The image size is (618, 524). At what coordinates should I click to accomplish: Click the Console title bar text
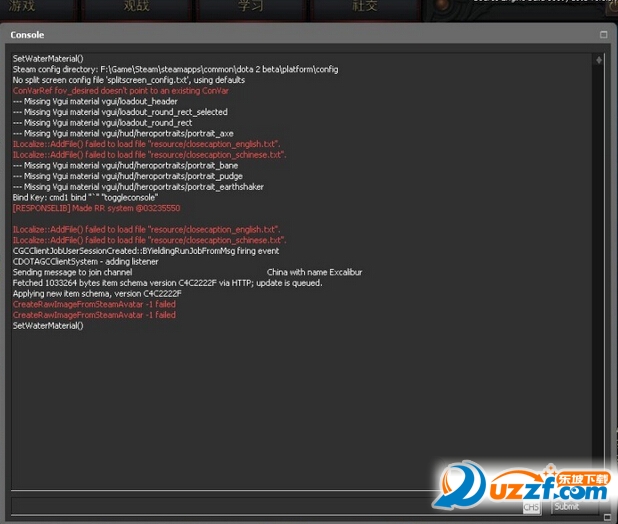[27, 35]
